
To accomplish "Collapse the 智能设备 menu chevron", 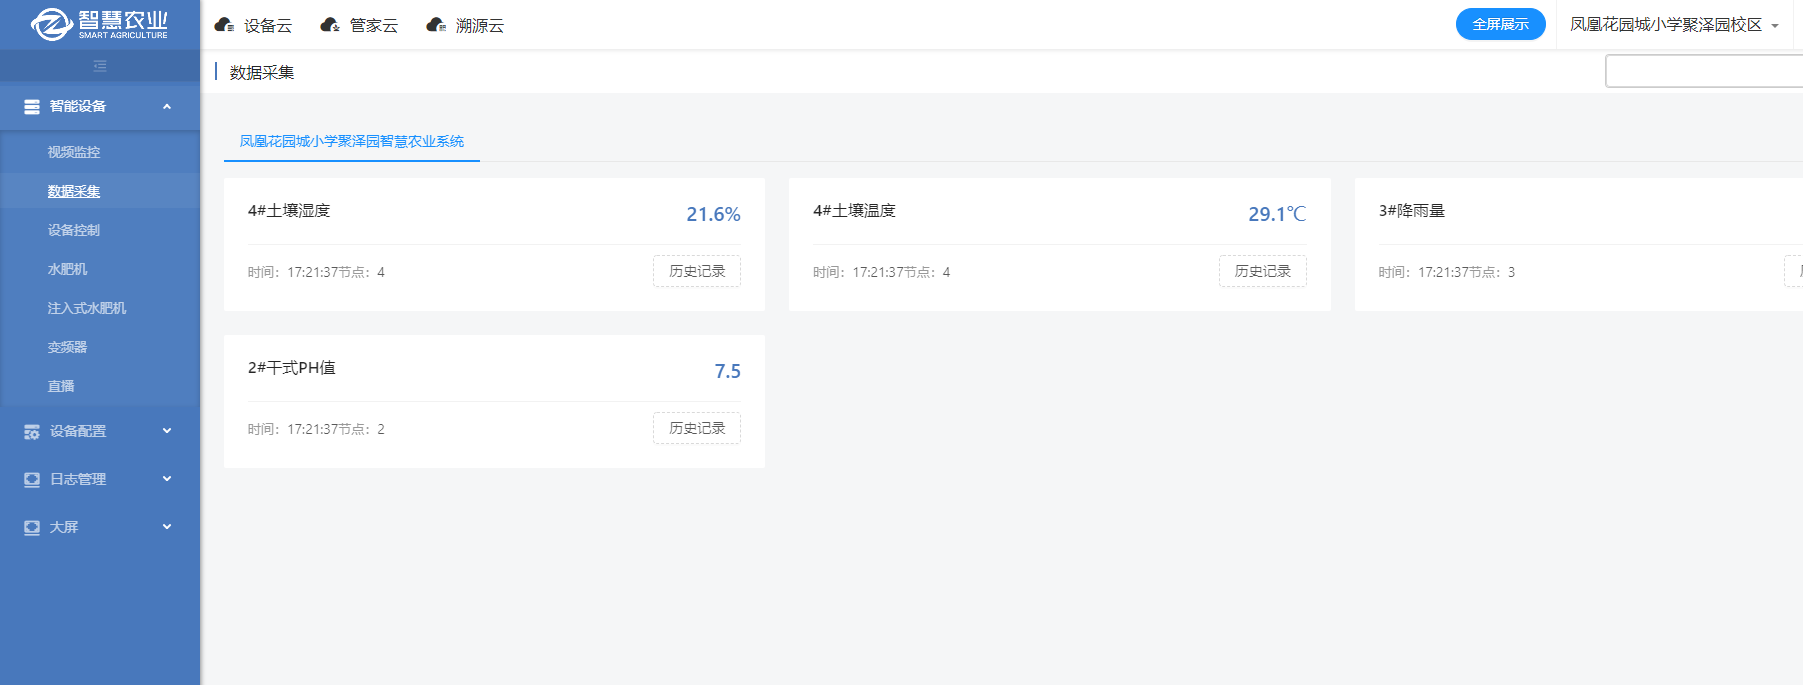I will (167, 107).
